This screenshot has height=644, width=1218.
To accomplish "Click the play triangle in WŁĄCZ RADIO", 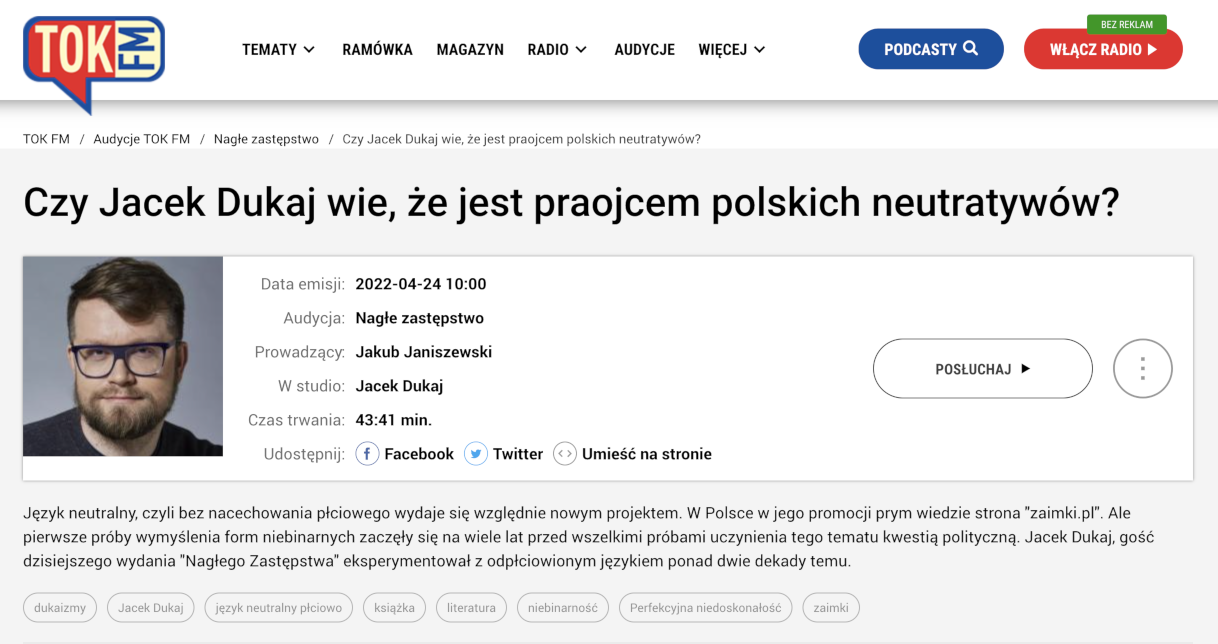I will click(x=1153, y=49).
